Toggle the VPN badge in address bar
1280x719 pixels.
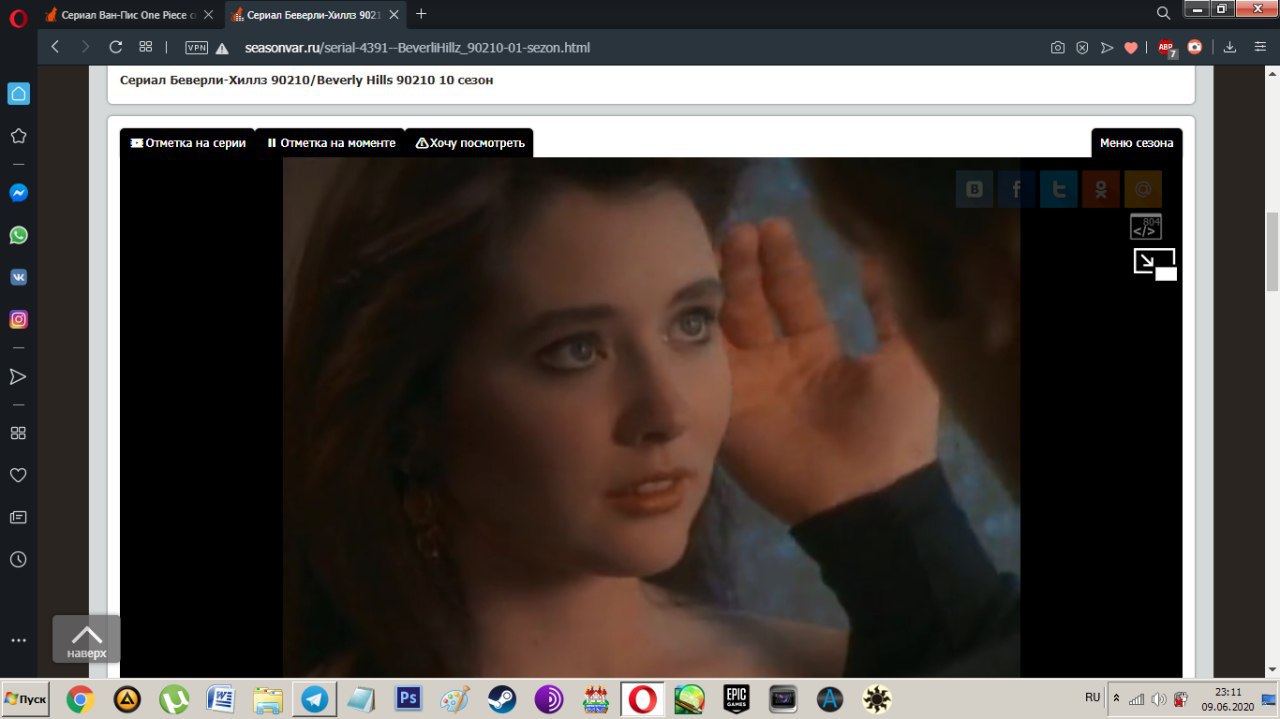point(197,47)
